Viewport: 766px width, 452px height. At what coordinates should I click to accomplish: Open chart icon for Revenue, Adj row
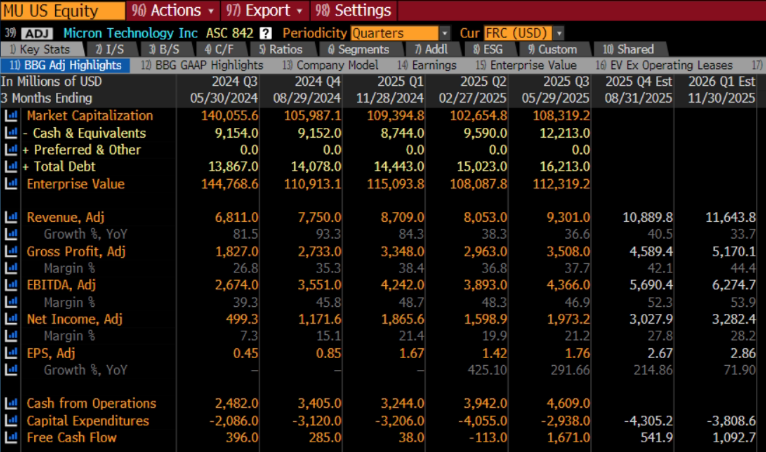point(11,217)
